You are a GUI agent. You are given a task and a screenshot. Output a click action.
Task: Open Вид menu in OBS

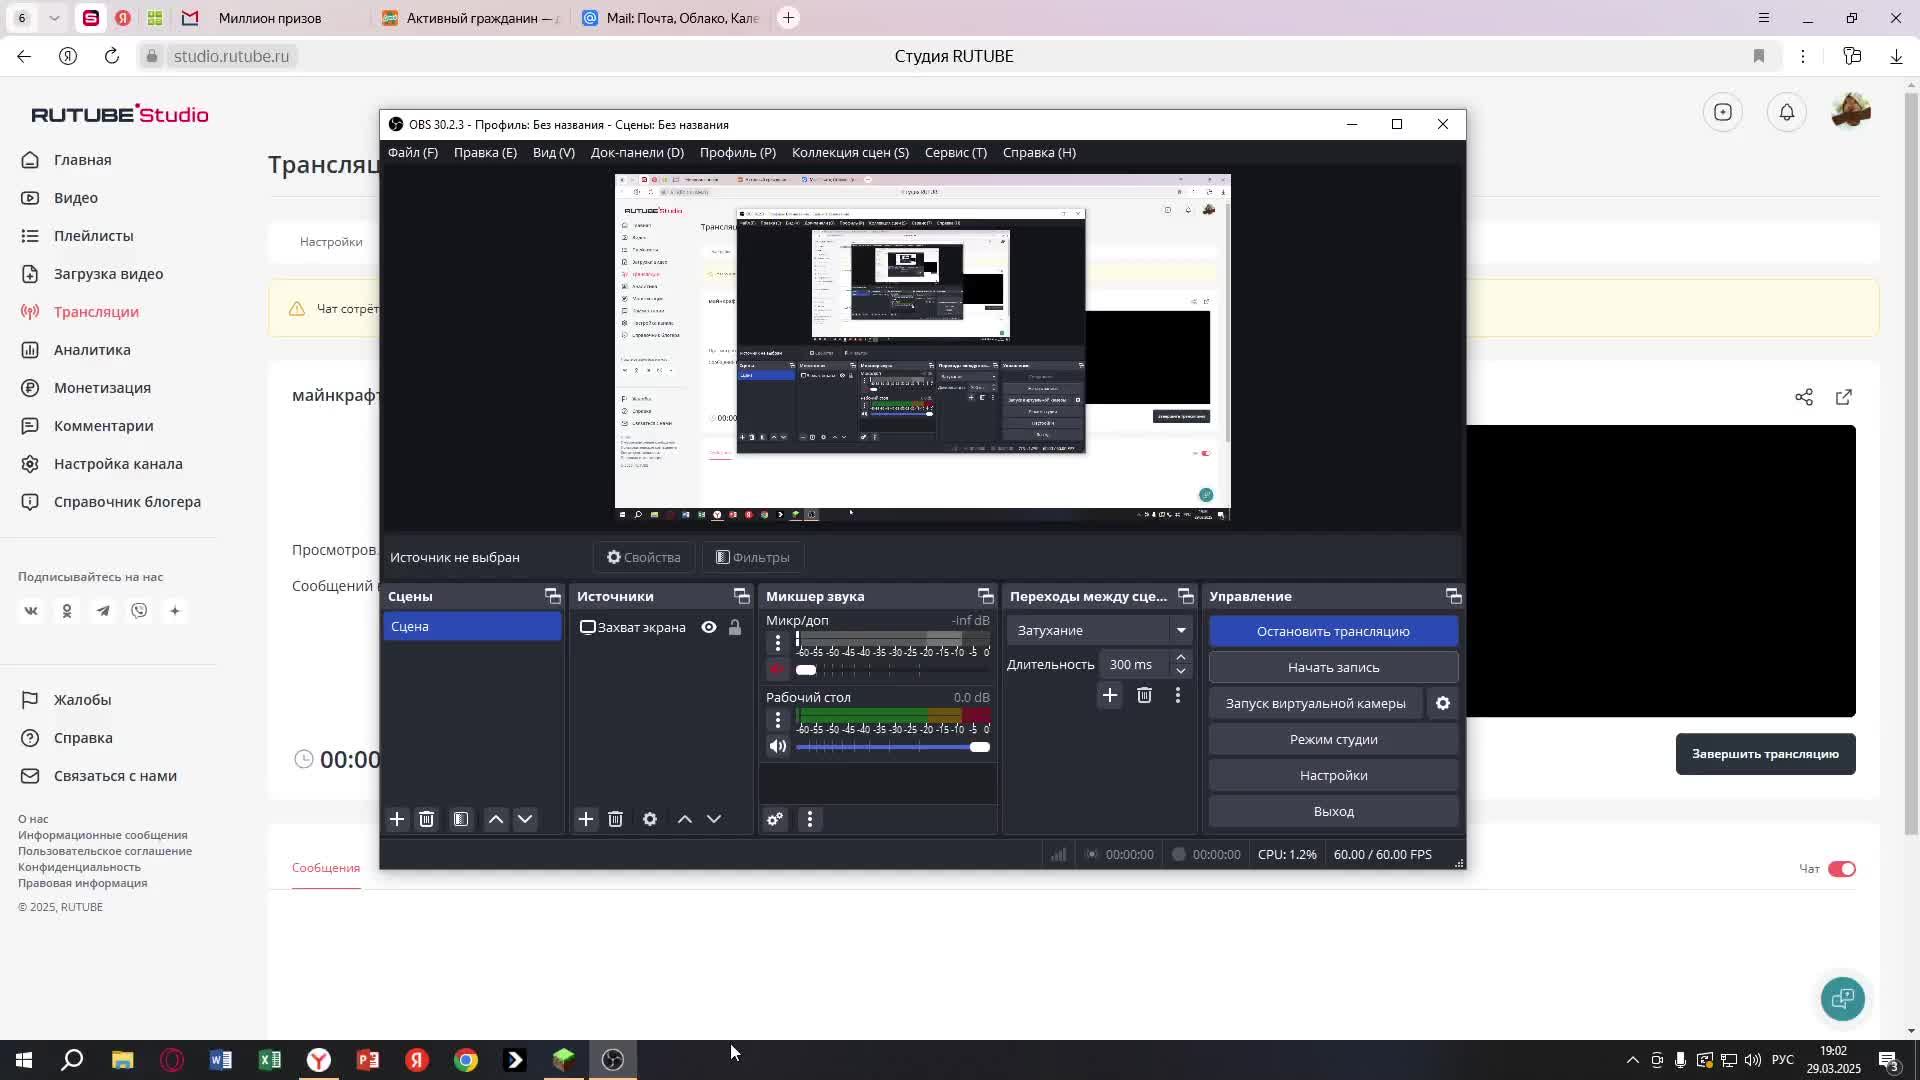tap(554, 153)
